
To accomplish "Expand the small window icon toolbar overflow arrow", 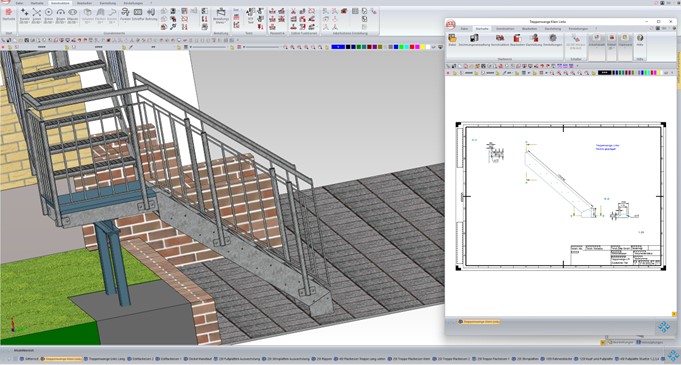I will coord(578,66).
